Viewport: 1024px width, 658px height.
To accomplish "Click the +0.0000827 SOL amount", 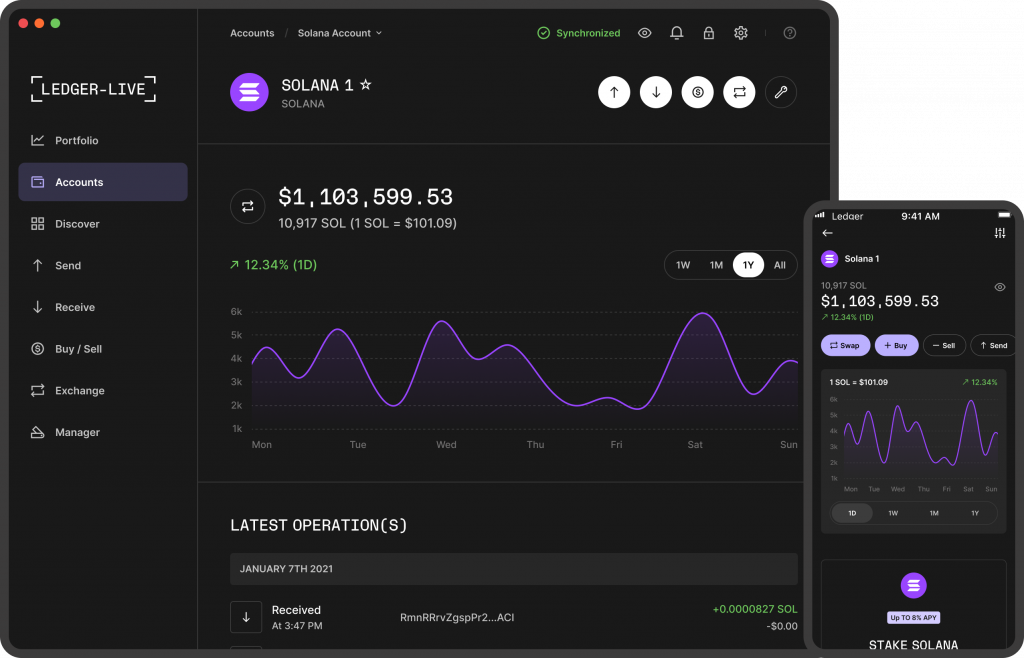I will [x=755, y=609].
